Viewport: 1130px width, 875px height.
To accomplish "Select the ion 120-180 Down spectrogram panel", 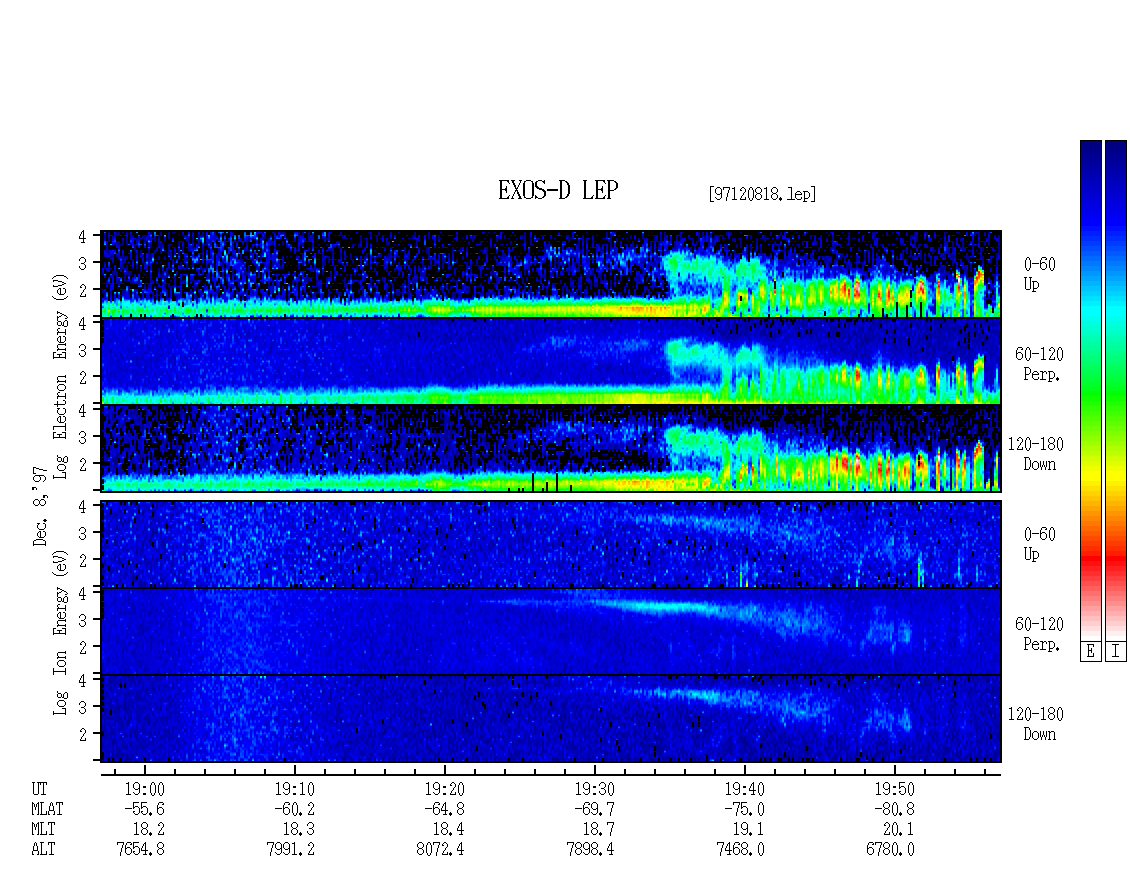I will (551, 719).
